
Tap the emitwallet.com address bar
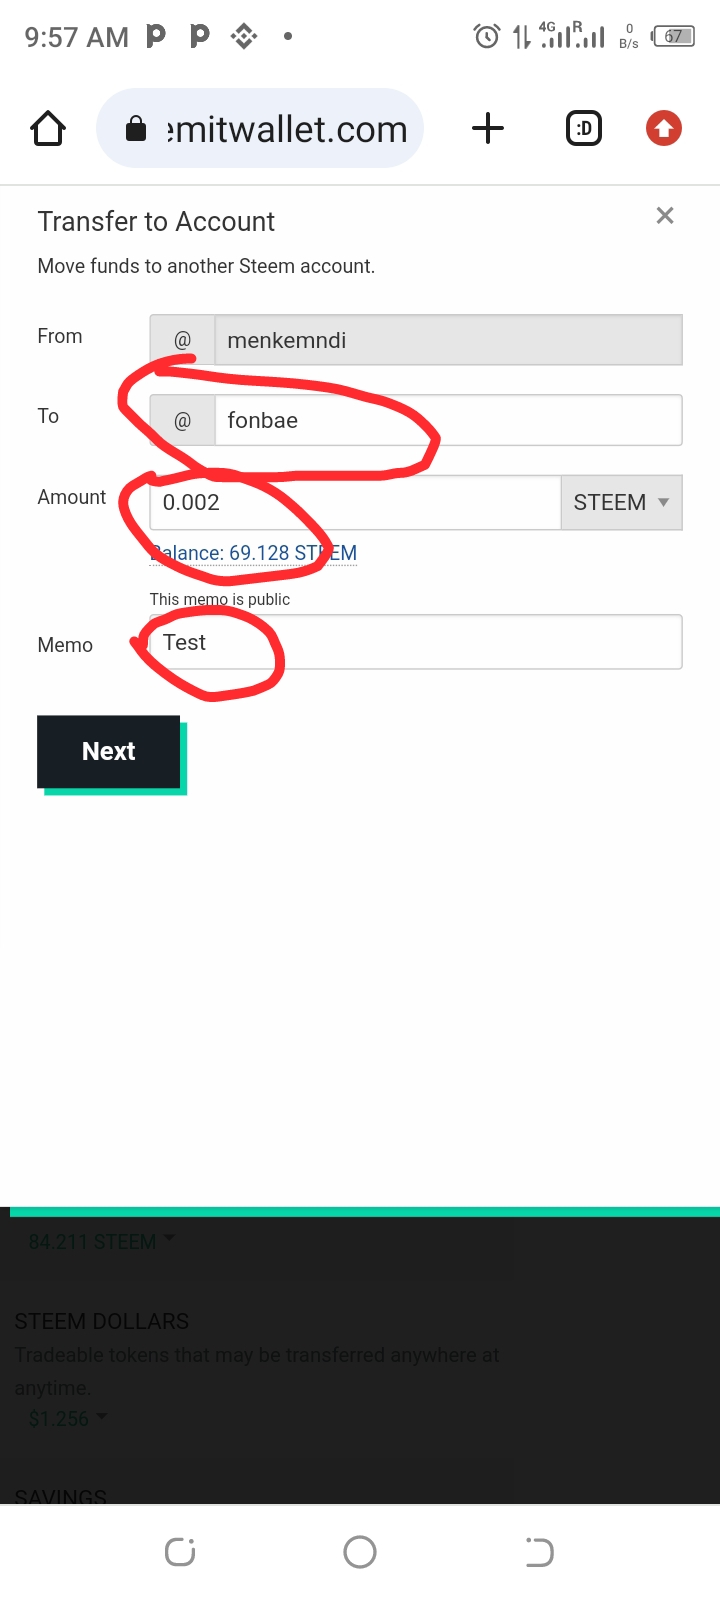click(260, 128)
